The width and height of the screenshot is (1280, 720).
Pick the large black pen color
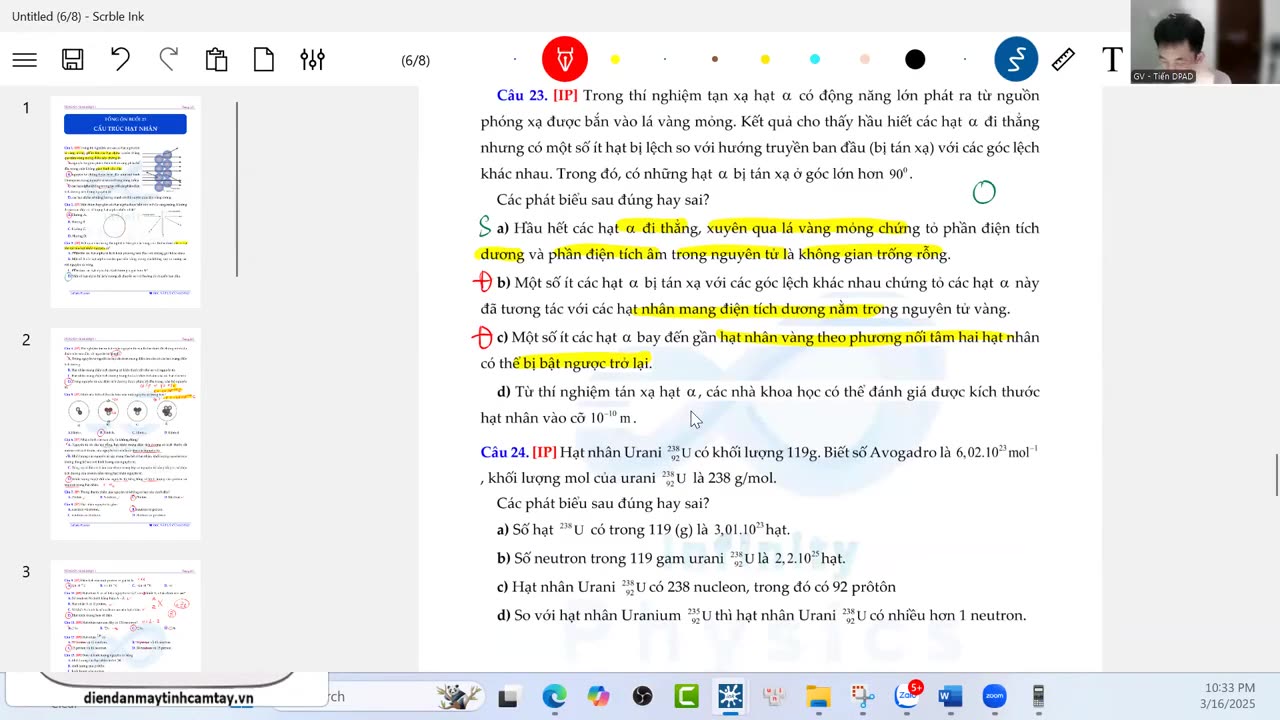click(x=915, y=60)
